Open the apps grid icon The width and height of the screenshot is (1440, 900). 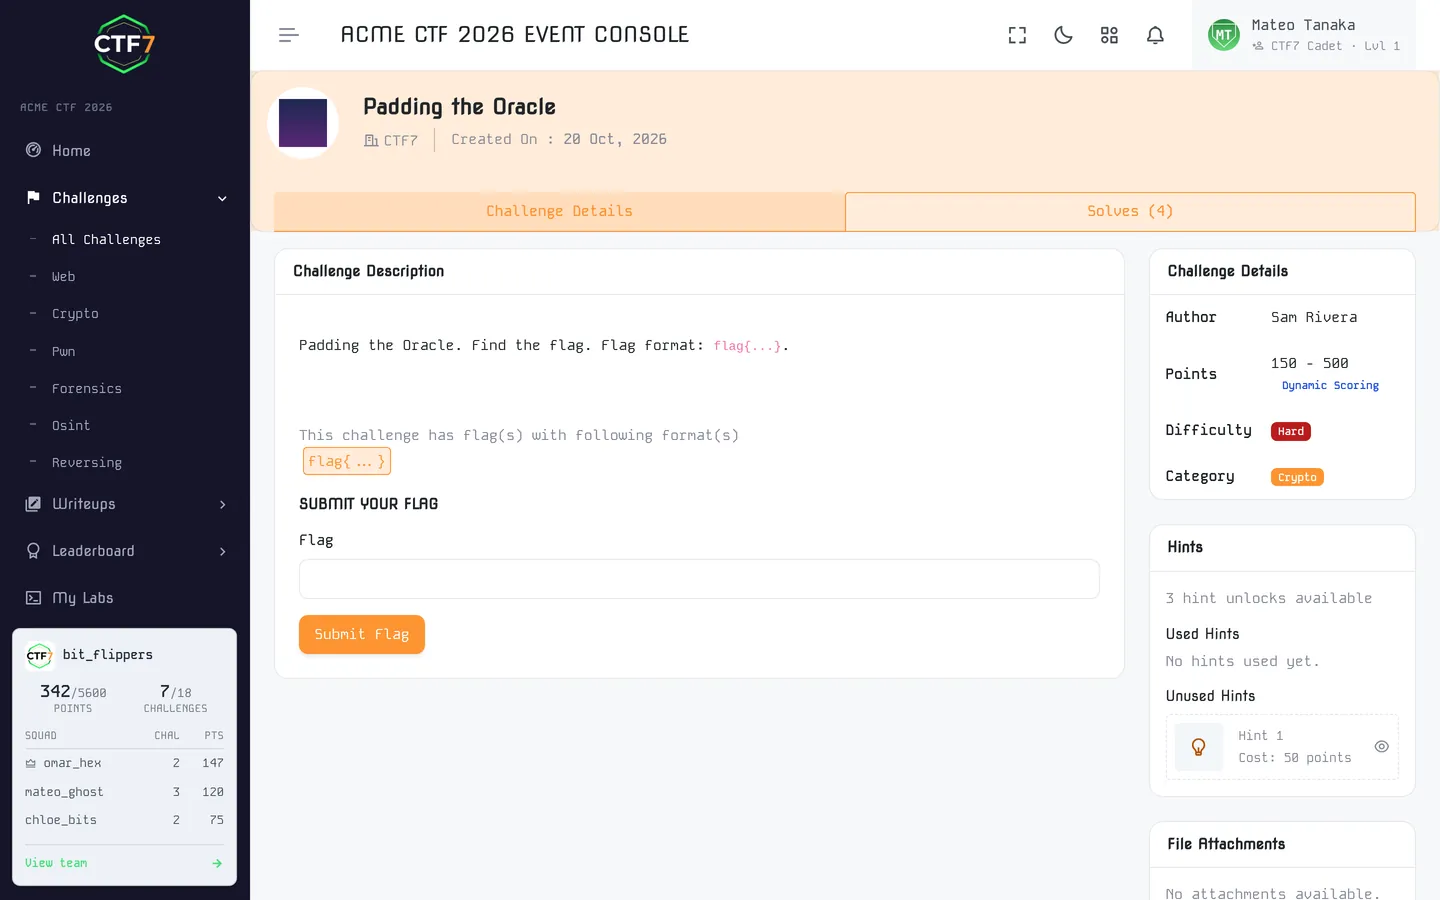[x=1109, y=35]
